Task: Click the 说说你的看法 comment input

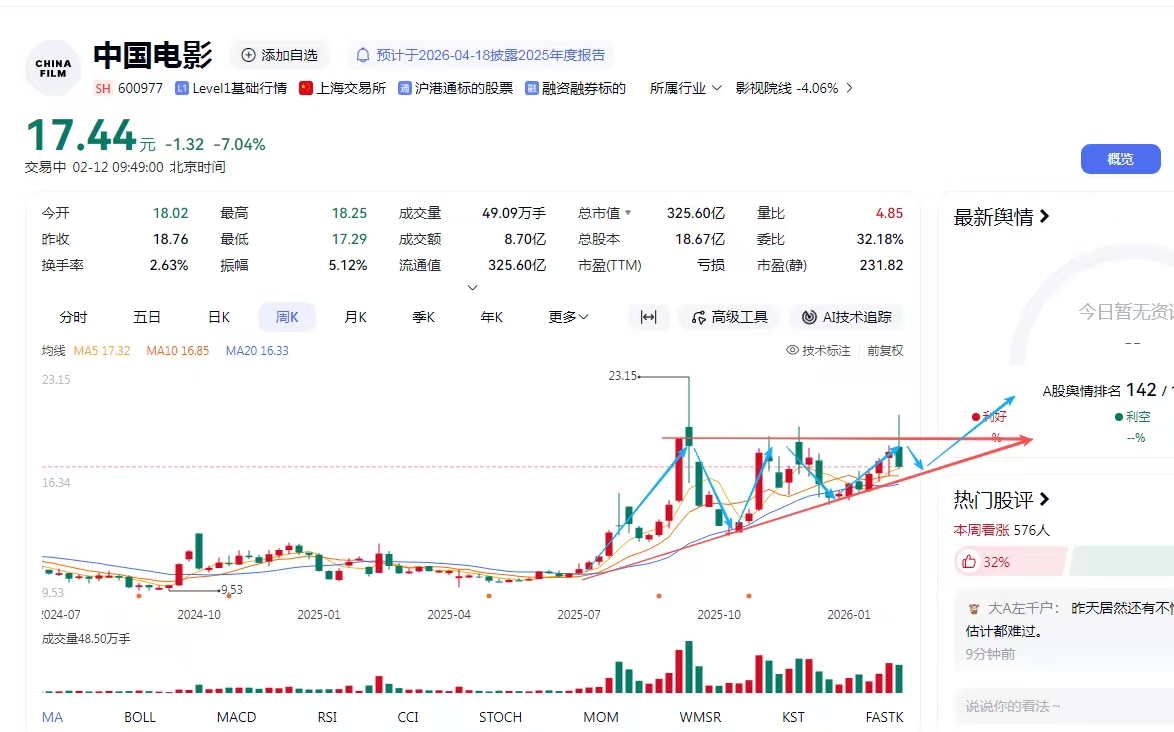Action: pyautogui.click(x=1065, y=706)
